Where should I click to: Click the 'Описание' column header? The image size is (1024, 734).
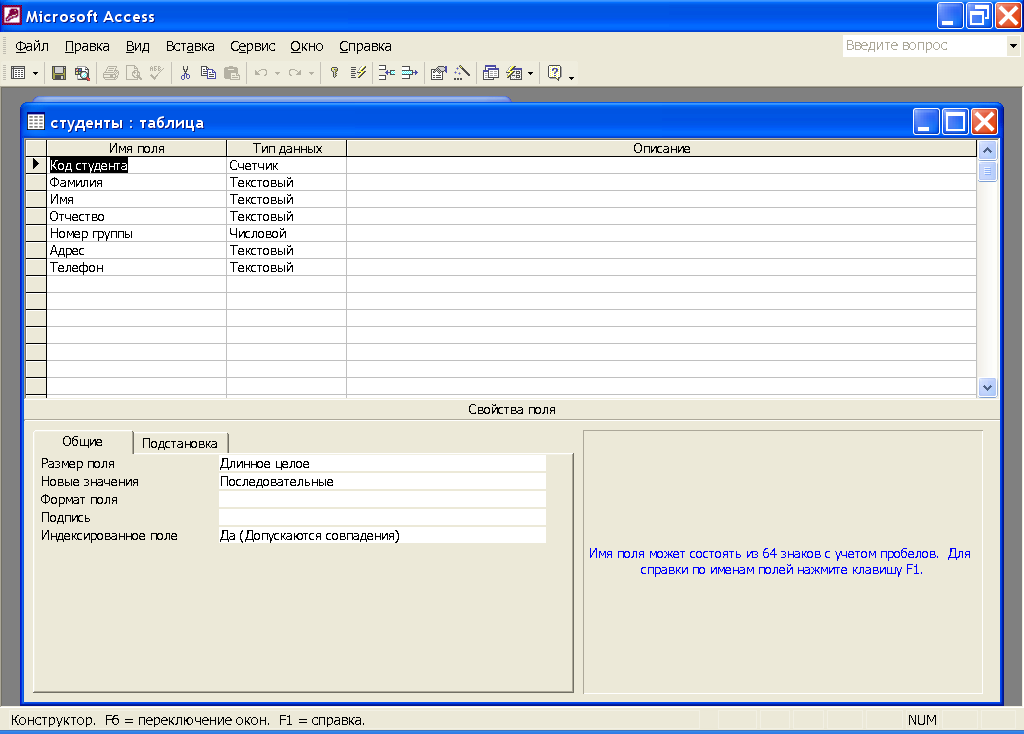(x=662, y=148)
